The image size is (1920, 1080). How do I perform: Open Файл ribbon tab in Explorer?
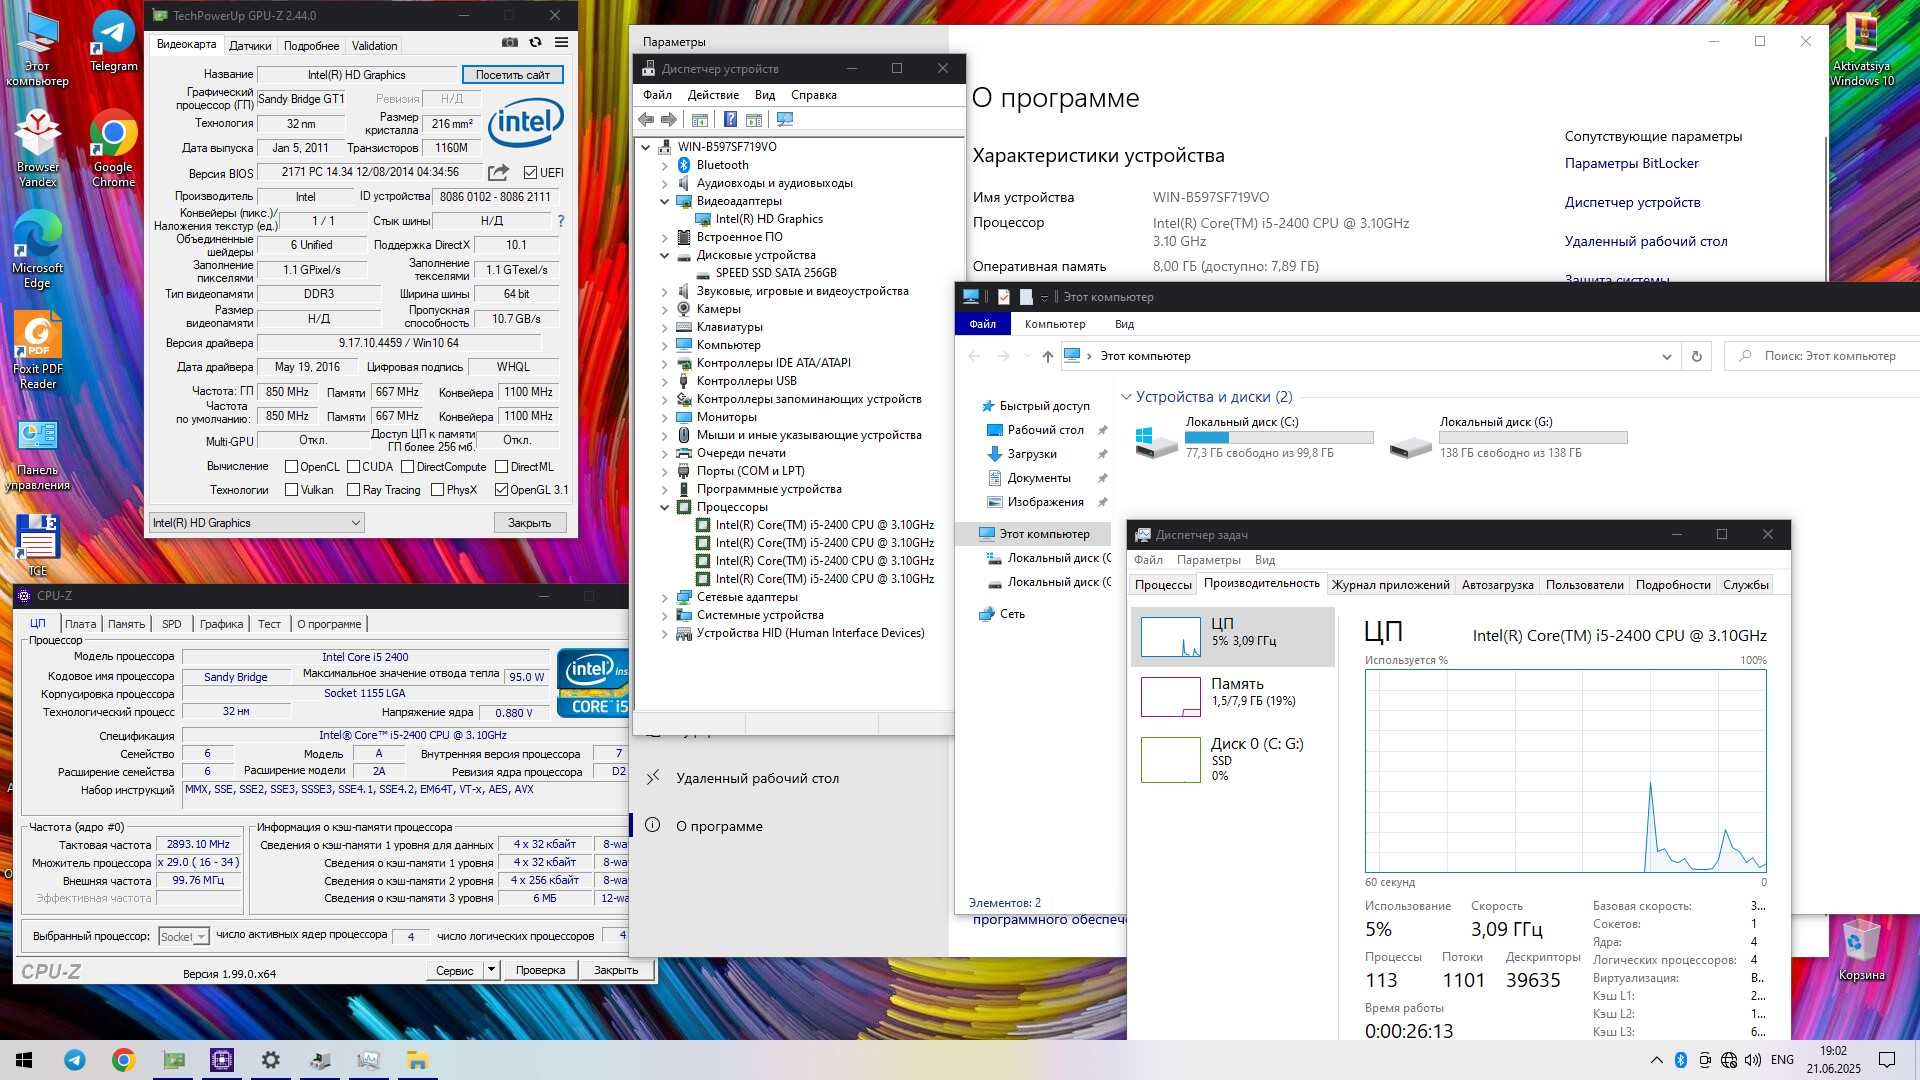coord(983,324)
